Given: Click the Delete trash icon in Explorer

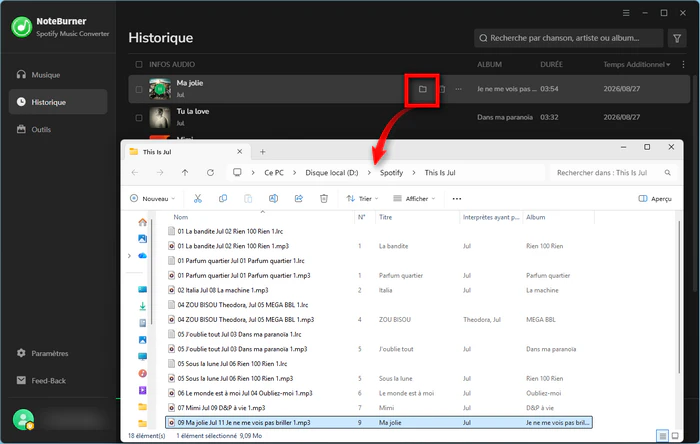Looking at the screenshot, I should pos(324,199).
